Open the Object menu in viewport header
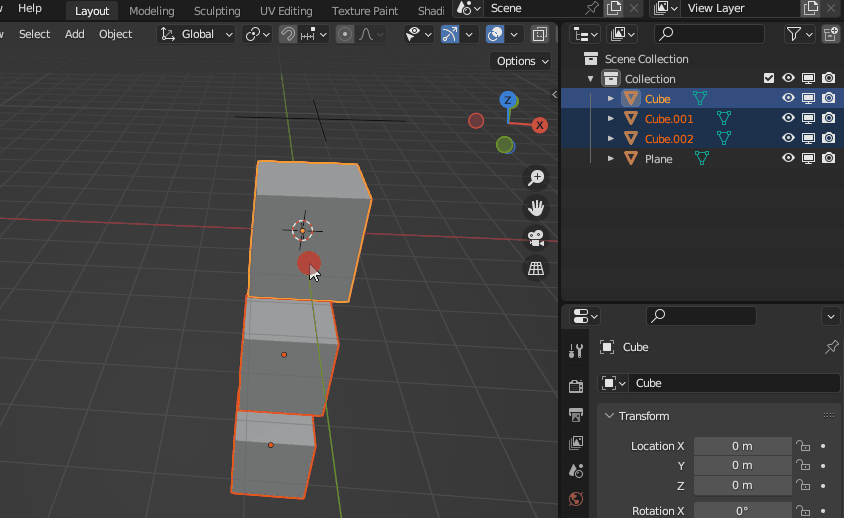Screen dimensions: 844x518 click(115, 34)
